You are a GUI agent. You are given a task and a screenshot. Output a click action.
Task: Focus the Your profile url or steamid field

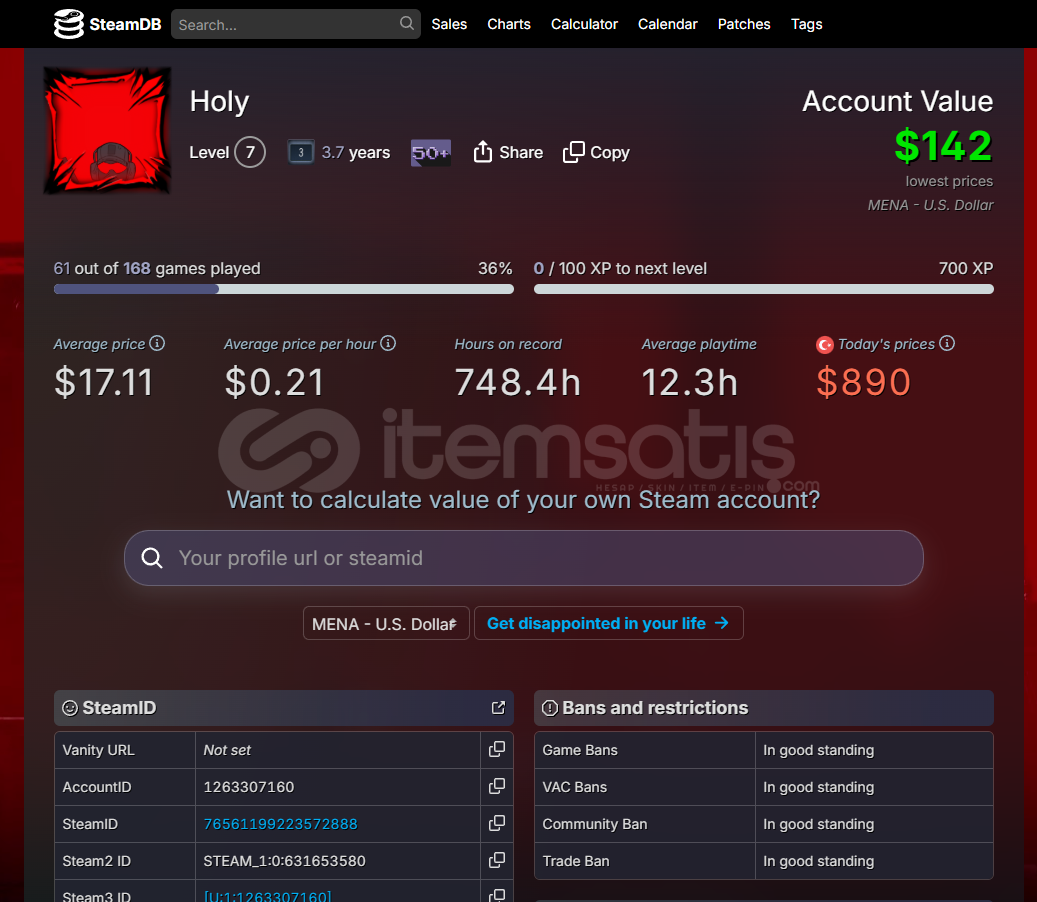[523, 558]
